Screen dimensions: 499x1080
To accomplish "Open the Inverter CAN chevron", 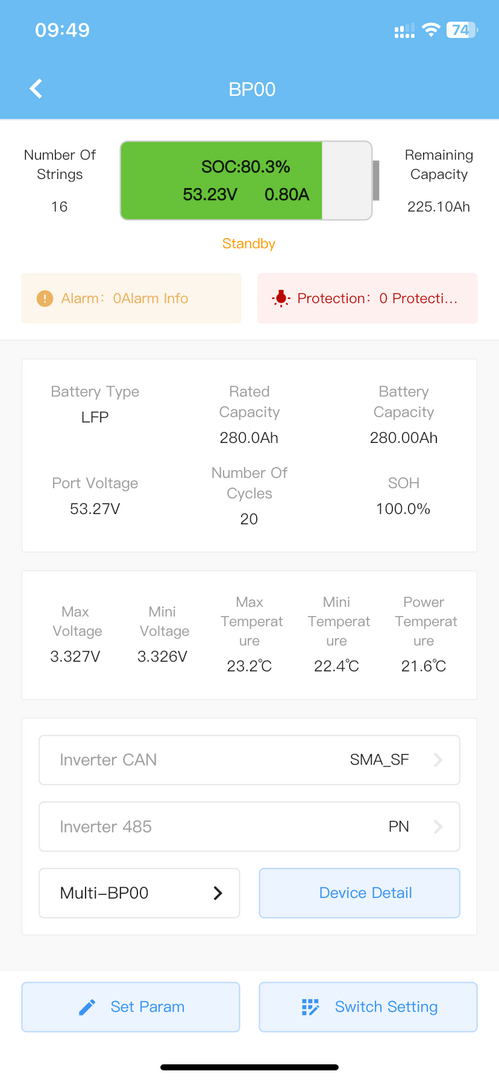I will tap(438, 760).
